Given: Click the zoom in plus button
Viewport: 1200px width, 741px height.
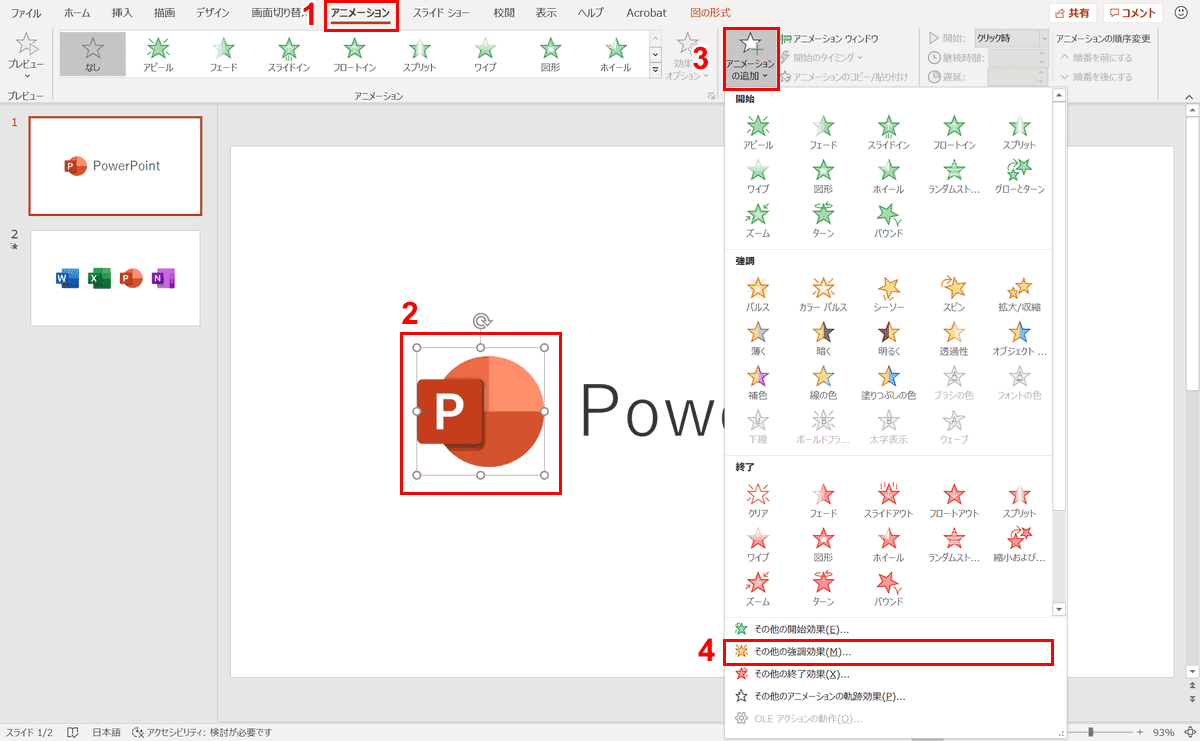Looking at the screenshot, I should [1142, 731].
